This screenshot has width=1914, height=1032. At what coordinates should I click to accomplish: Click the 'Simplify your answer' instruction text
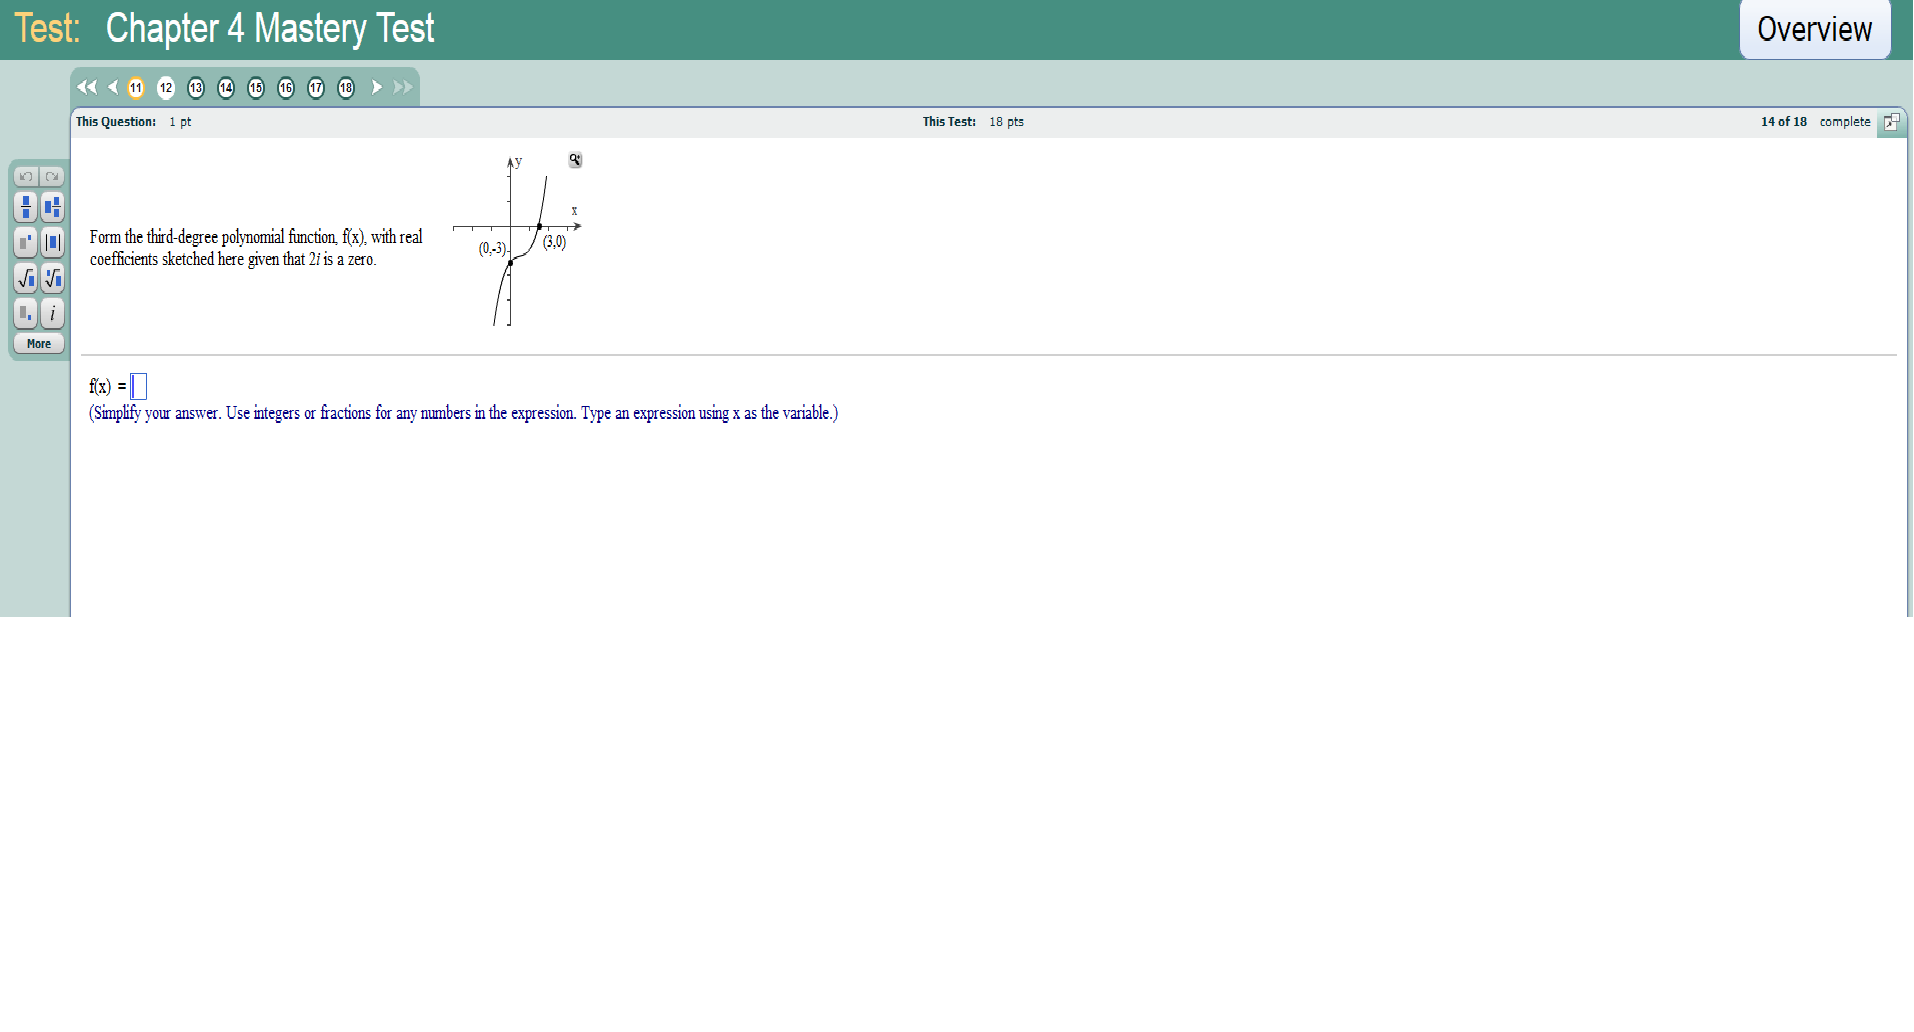(464, 413)
